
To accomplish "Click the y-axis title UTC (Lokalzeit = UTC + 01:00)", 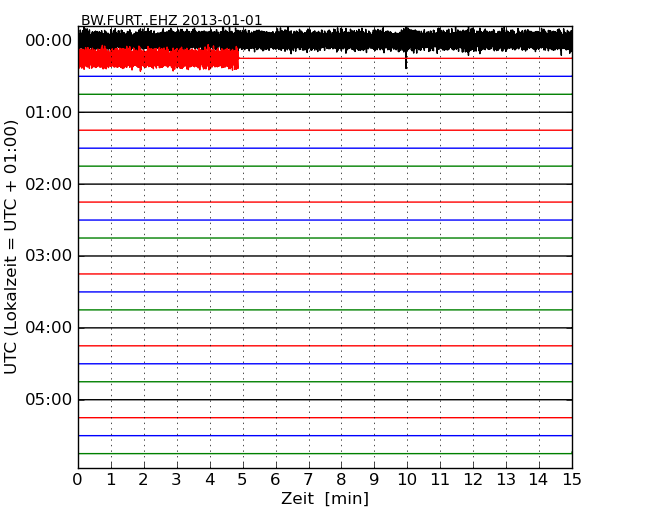I will coord(10,248).
